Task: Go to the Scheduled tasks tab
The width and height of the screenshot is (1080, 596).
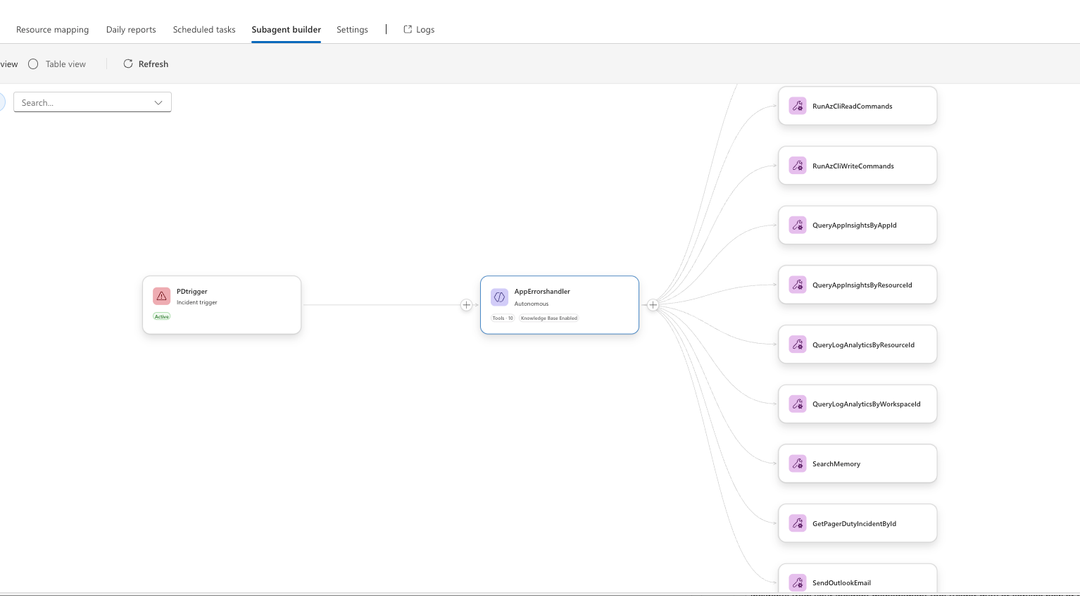Action: [204, 30]
